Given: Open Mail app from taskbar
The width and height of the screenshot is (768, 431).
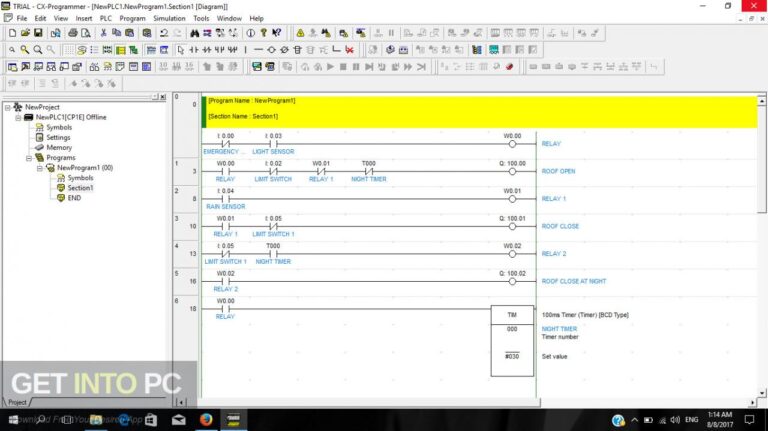Looking at the screenshot, I should coord(179,420).
